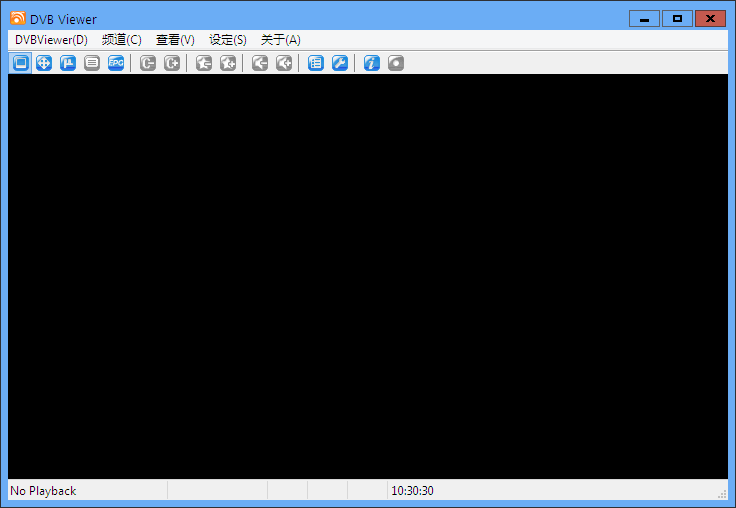Open the channel list icon
This screenshot has height=508, width=736.
[316, 63]
